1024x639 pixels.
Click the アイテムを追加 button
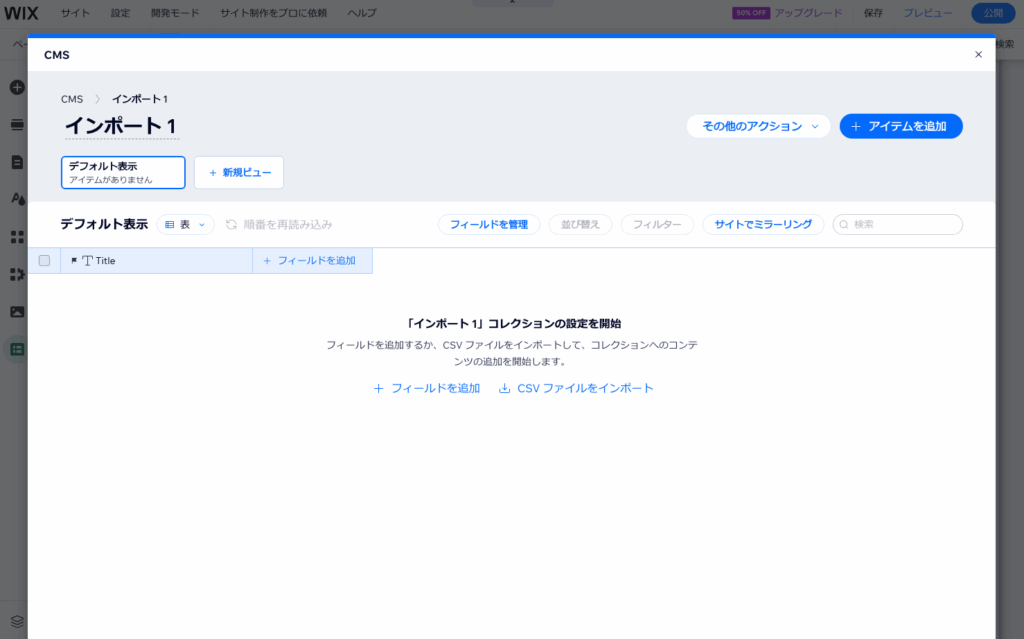[901, 126]
